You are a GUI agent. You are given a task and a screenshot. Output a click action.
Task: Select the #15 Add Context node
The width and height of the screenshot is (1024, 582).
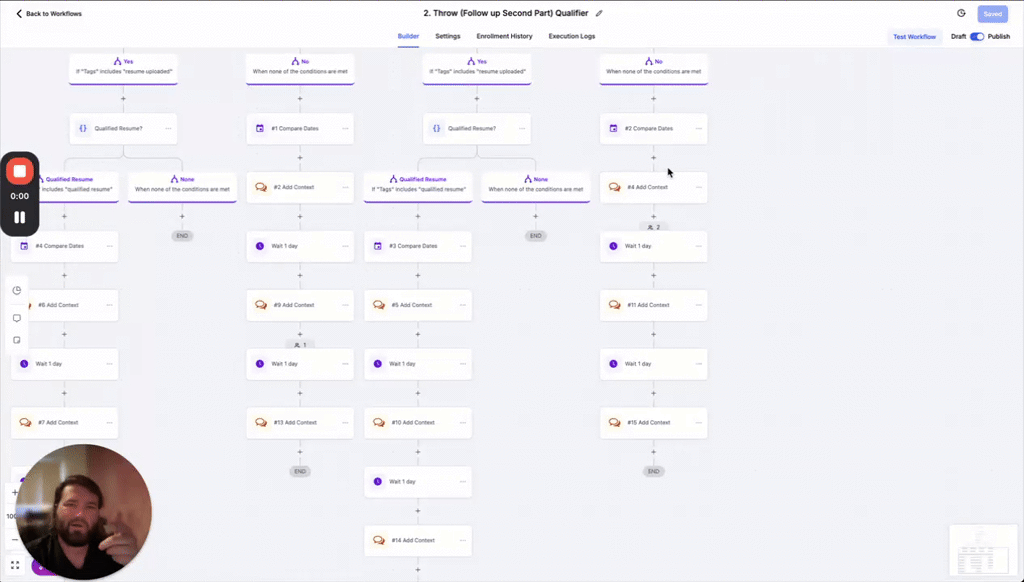pos(648,423)
